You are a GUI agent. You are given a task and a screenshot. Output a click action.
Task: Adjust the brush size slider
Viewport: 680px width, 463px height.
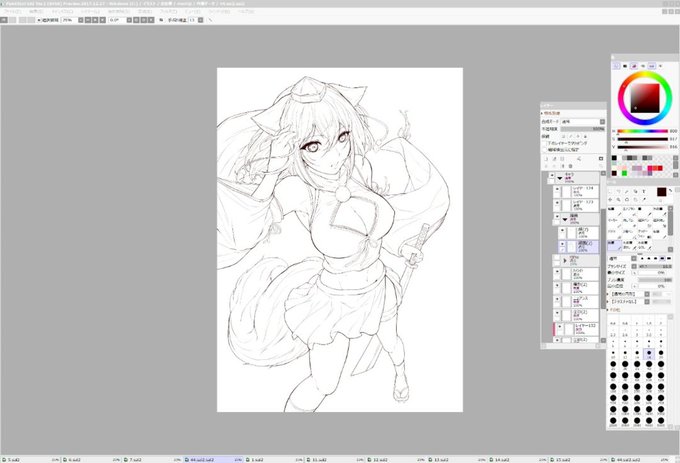tap(655, 266)
